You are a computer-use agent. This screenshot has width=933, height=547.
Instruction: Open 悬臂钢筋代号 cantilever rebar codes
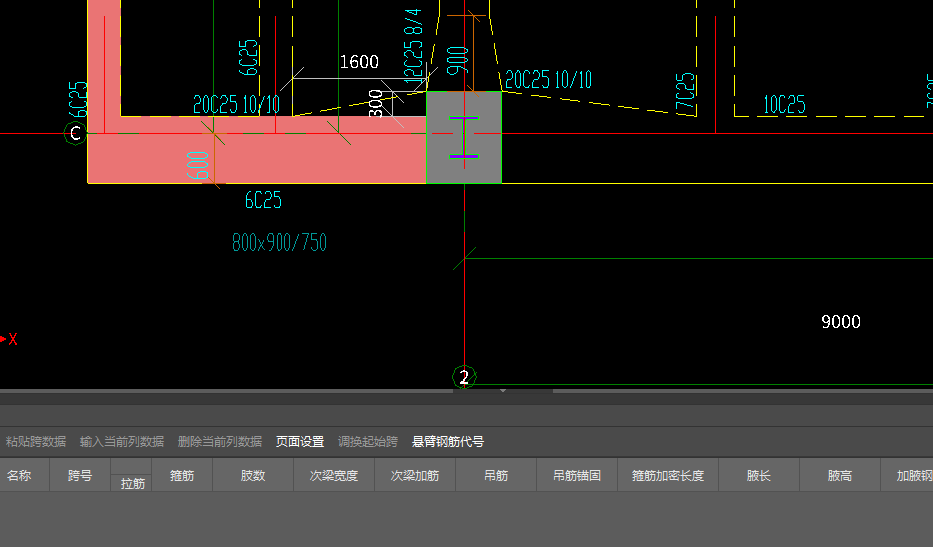click(447, 442)
